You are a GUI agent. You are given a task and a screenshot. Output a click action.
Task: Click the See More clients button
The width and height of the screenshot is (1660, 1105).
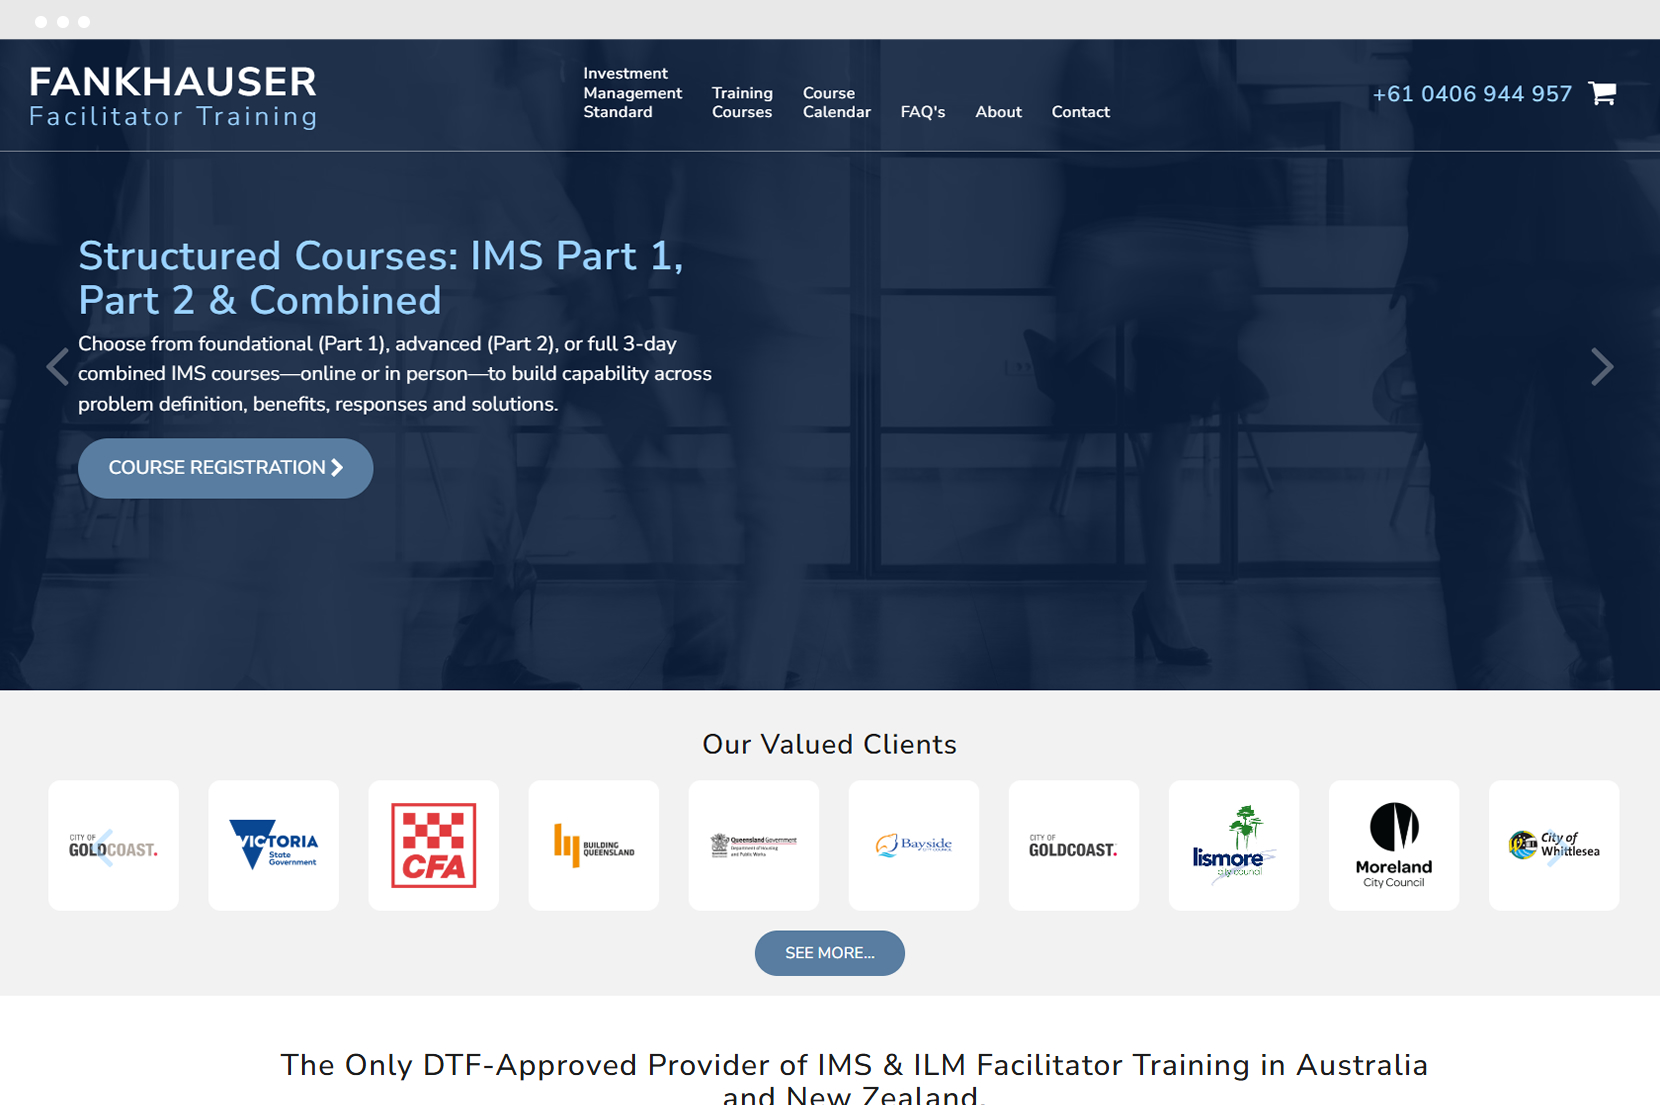pos(829,953)
